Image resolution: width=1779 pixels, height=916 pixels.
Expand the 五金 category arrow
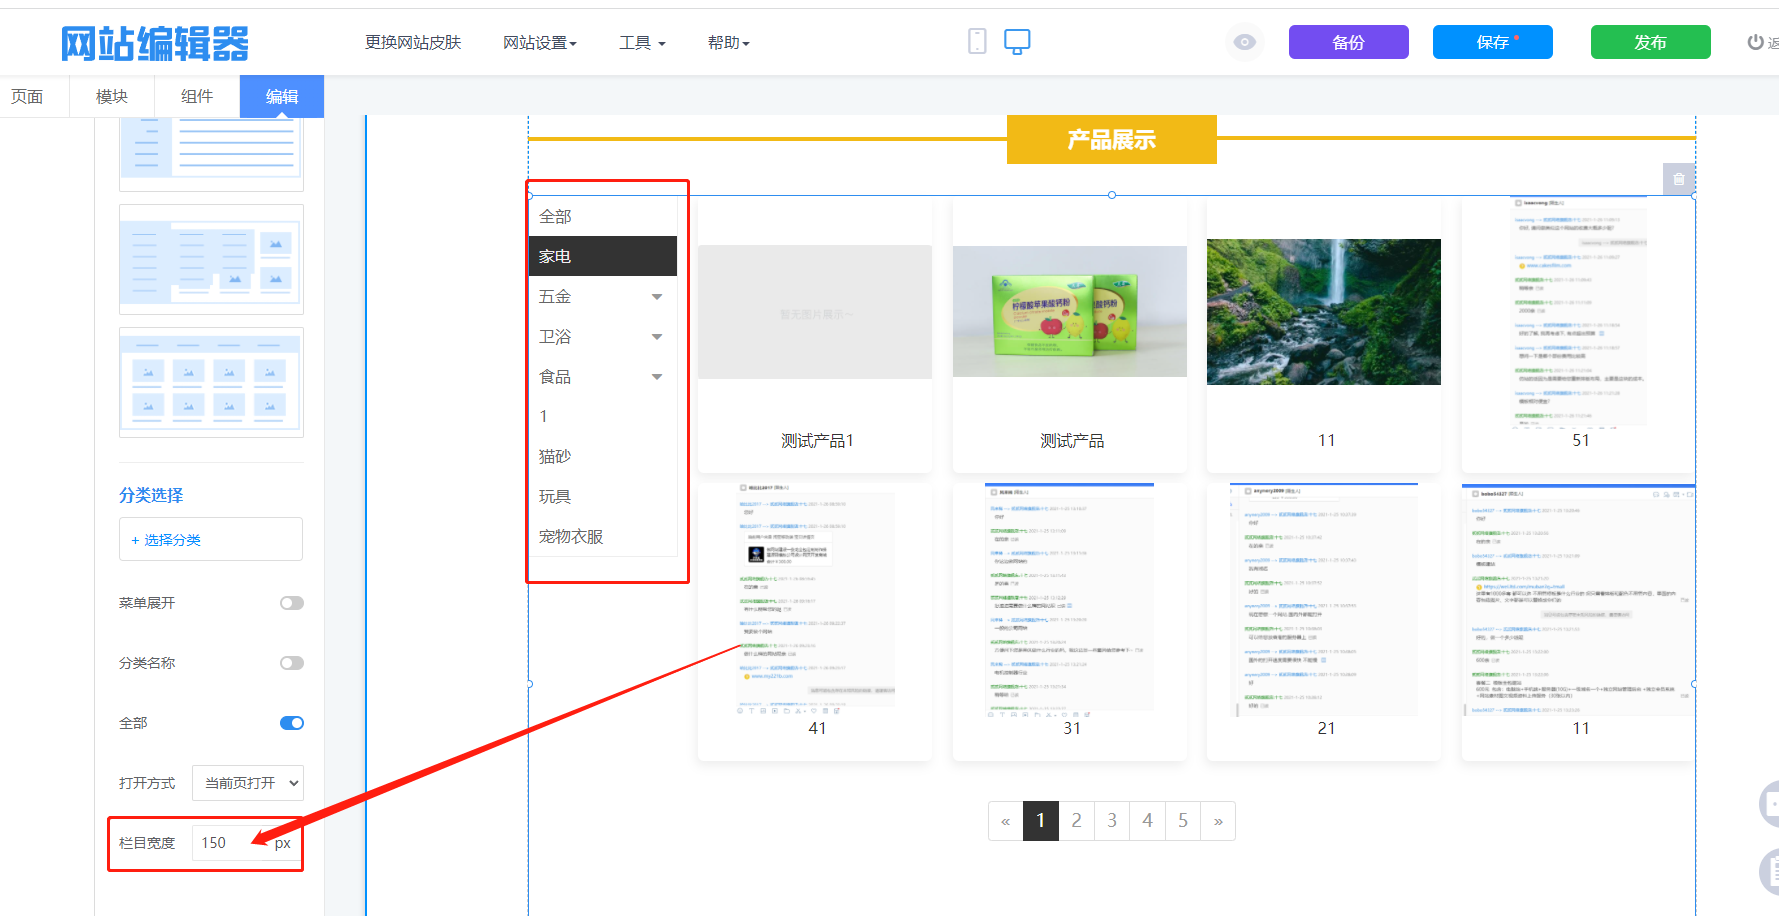click(x=657, y=297)
